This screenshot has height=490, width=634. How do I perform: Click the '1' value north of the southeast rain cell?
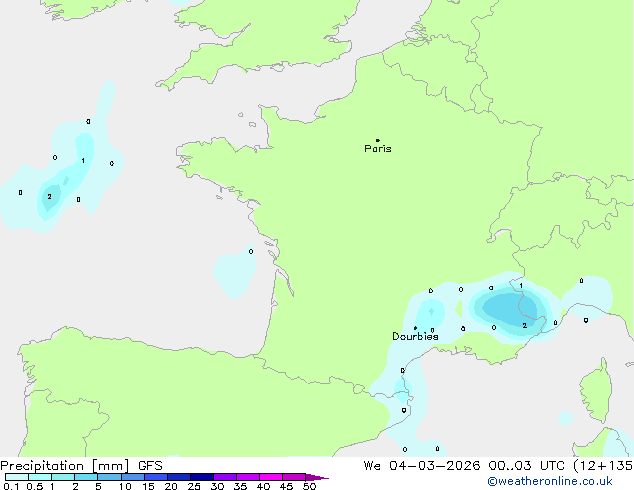pyautogui.click(x=521, y=285)
